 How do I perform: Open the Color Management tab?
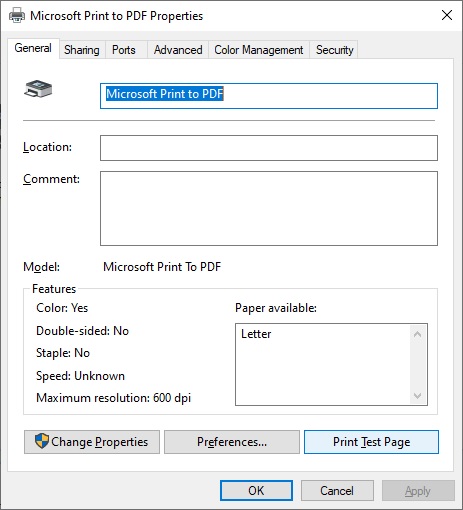pos(259,50)
